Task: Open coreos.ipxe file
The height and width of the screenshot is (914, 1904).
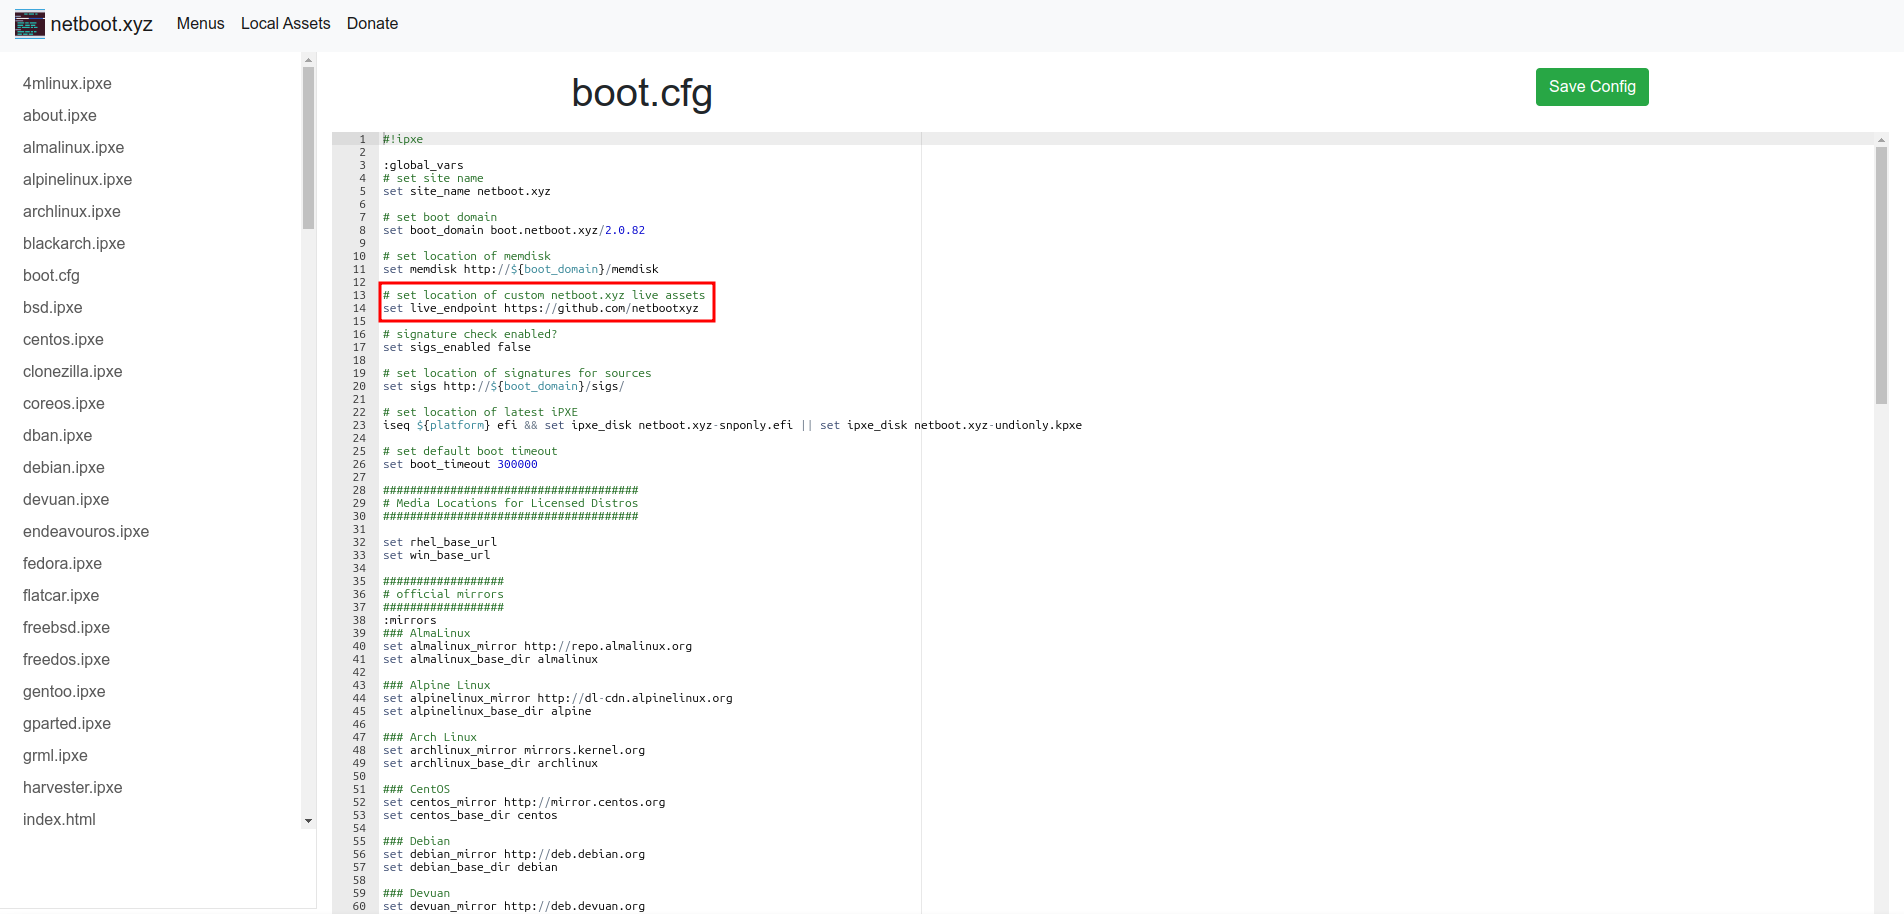Action: pos(64,403)
